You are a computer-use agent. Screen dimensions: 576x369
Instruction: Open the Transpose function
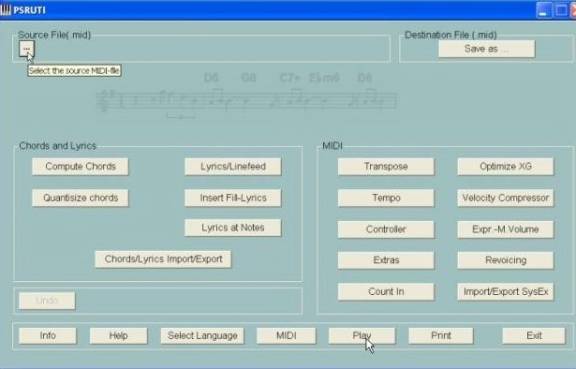click(386, 166)
